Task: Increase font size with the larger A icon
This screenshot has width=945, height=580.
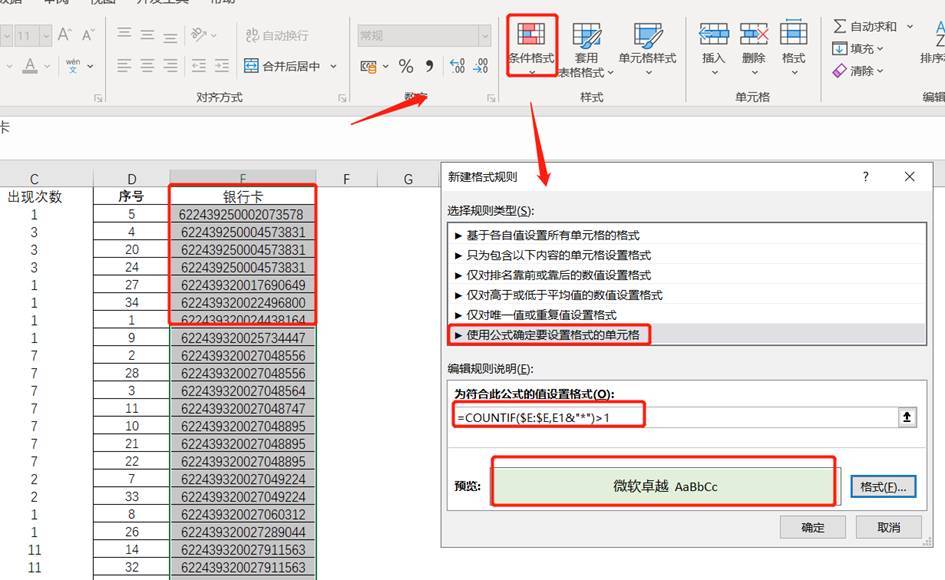Action: point(64,35)
